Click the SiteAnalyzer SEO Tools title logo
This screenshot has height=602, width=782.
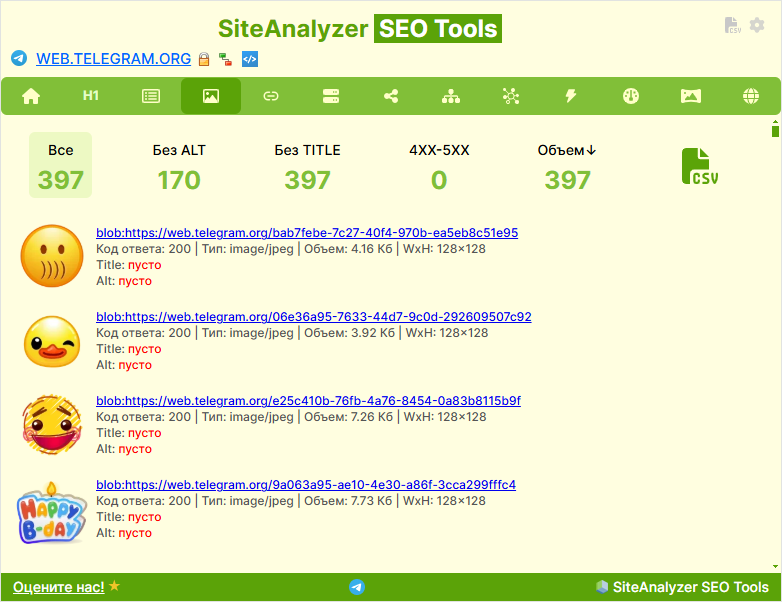360,28
